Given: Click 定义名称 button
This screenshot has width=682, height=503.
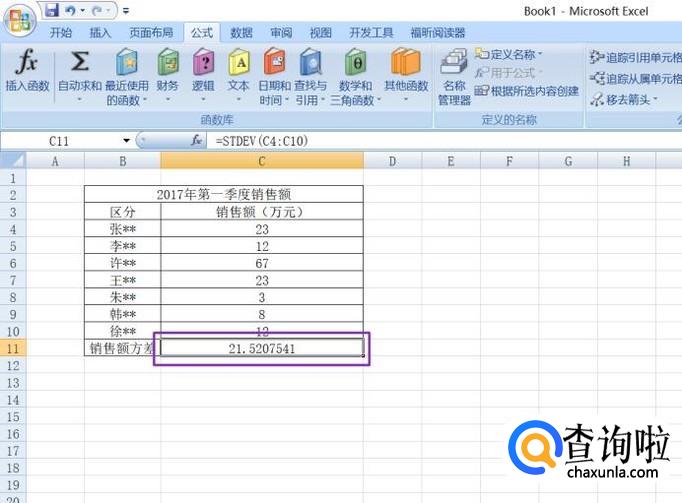Looking at the screenshot, I should (508, 54).
